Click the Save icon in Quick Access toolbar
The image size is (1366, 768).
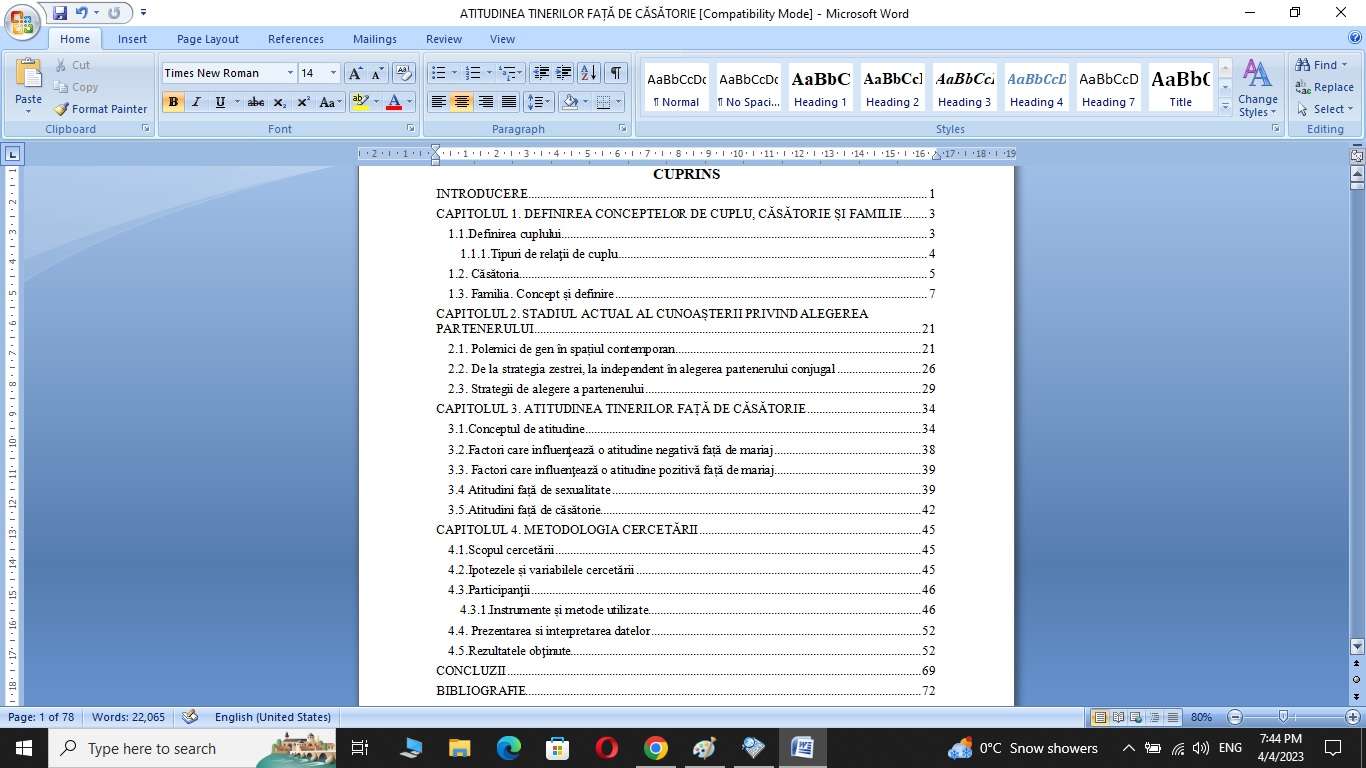click(60, 13)
